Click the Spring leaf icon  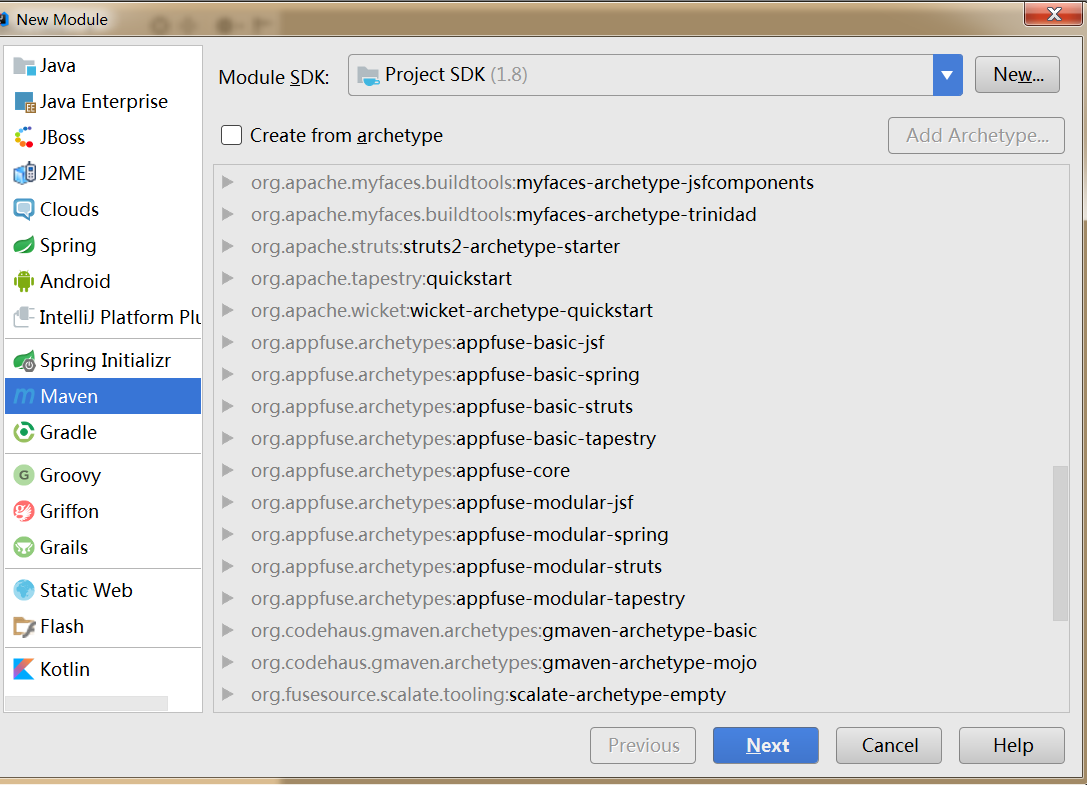(x=24, y=245)
